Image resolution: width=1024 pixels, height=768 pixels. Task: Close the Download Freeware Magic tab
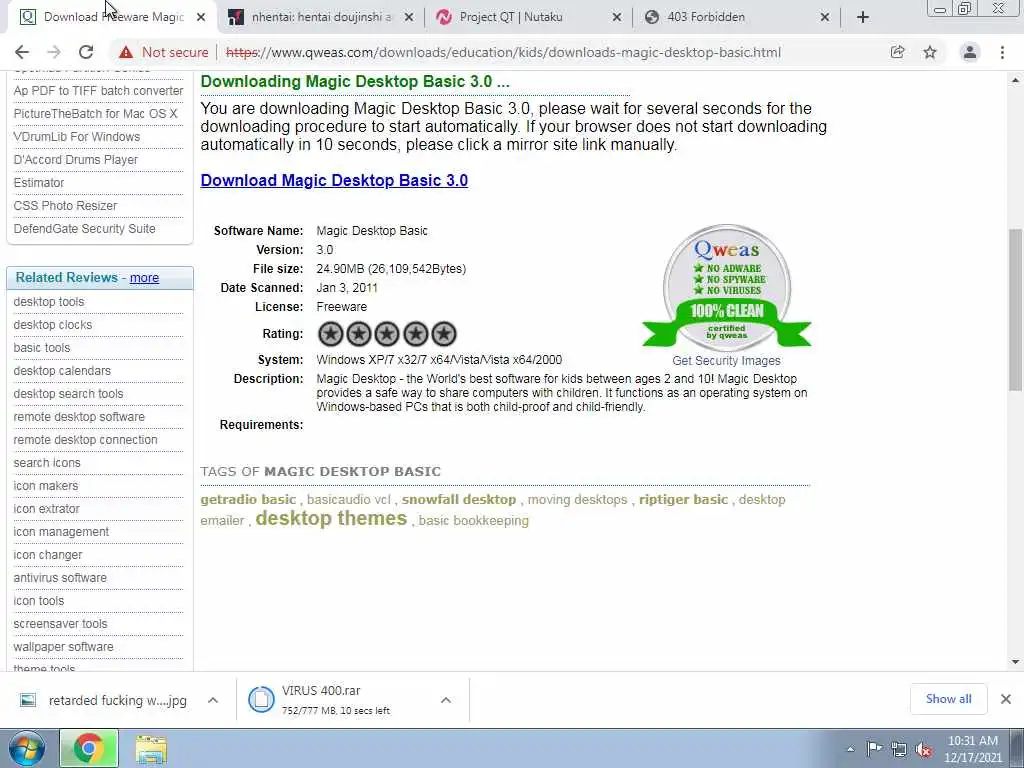coord(201,17)
